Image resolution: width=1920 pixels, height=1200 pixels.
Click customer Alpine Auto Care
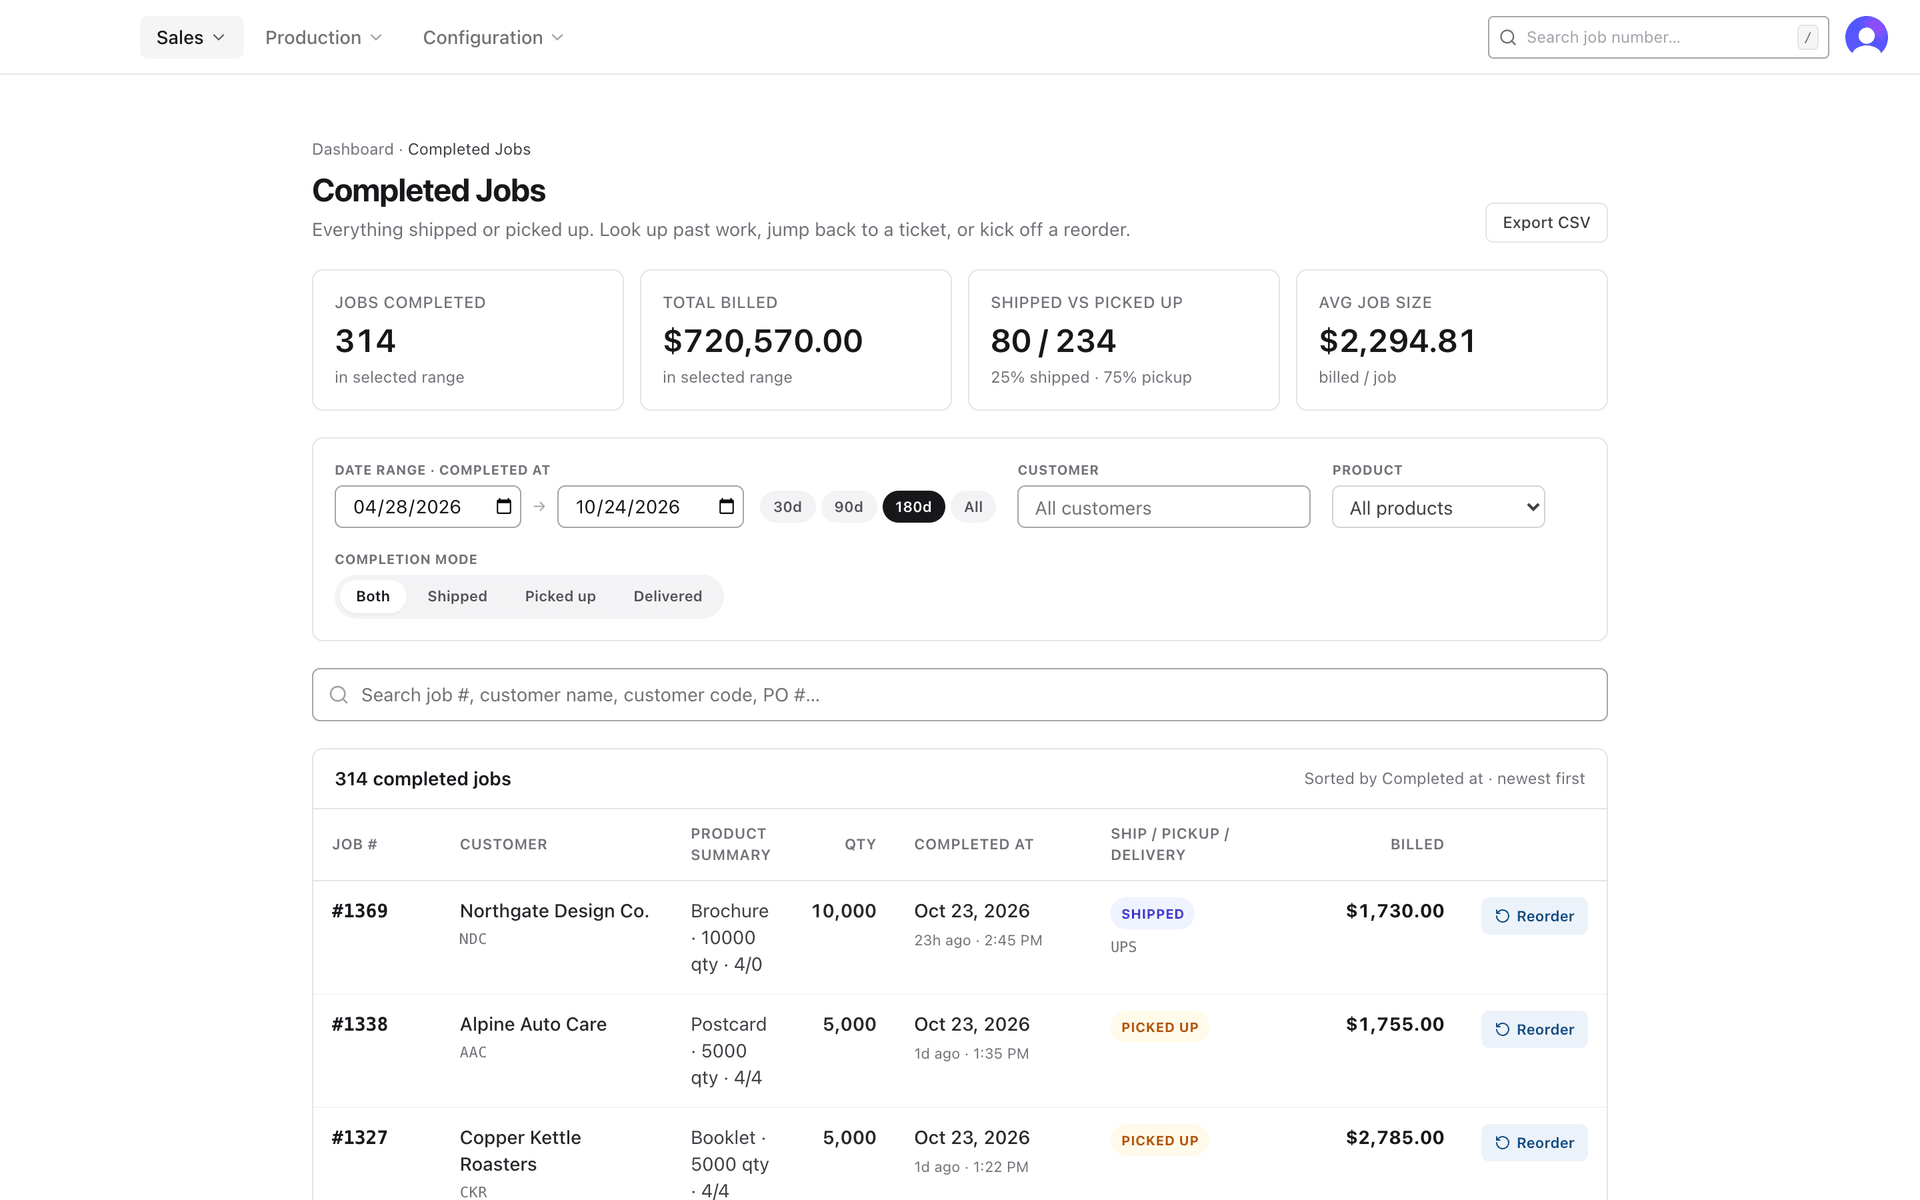point(533,1024)
